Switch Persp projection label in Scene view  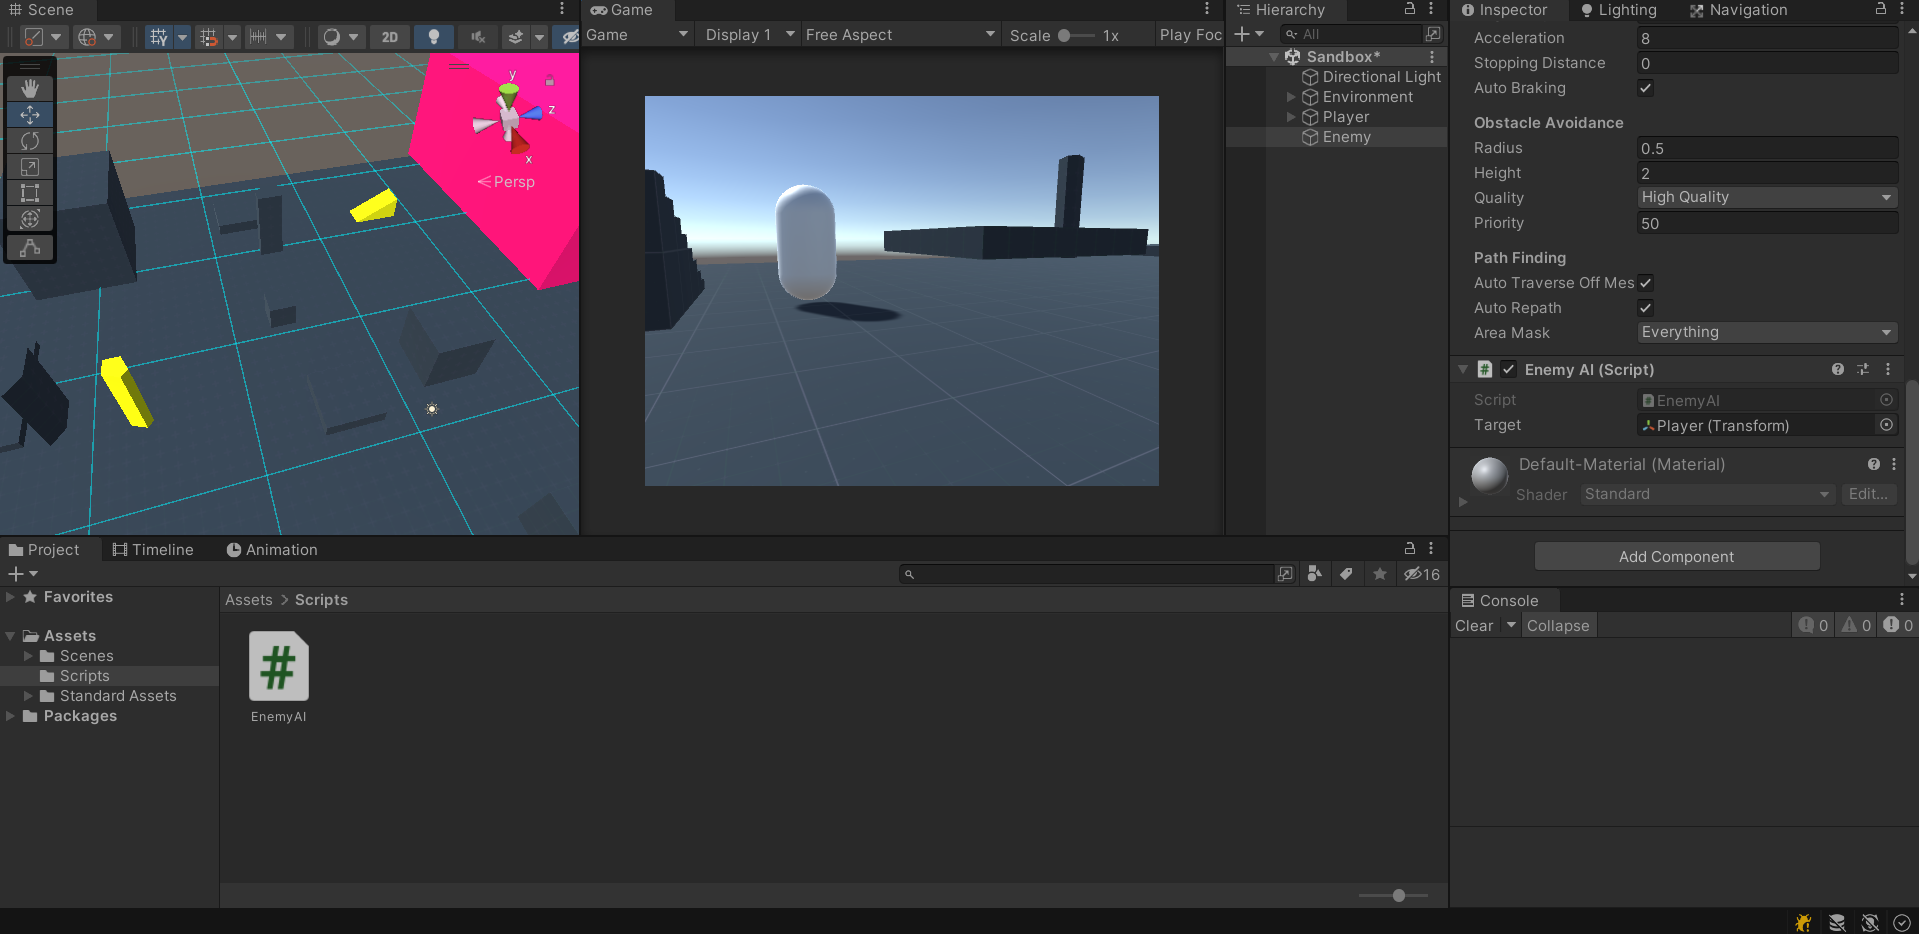(506, 182)
